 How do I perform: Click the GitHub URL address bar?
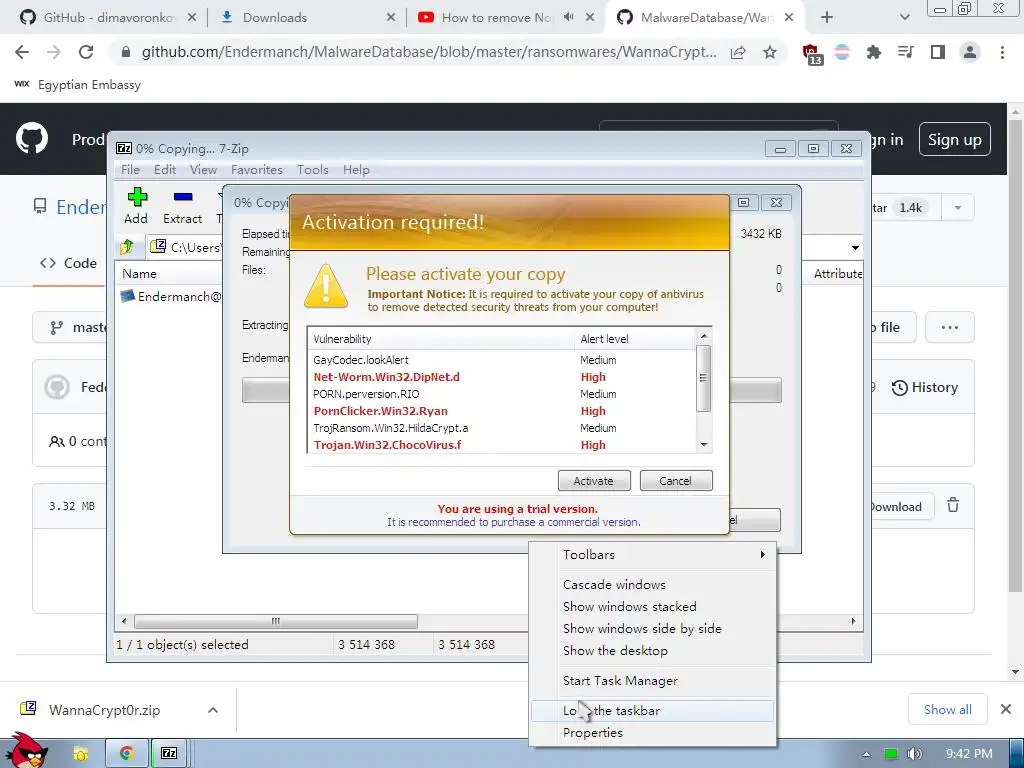click(428, 52)
